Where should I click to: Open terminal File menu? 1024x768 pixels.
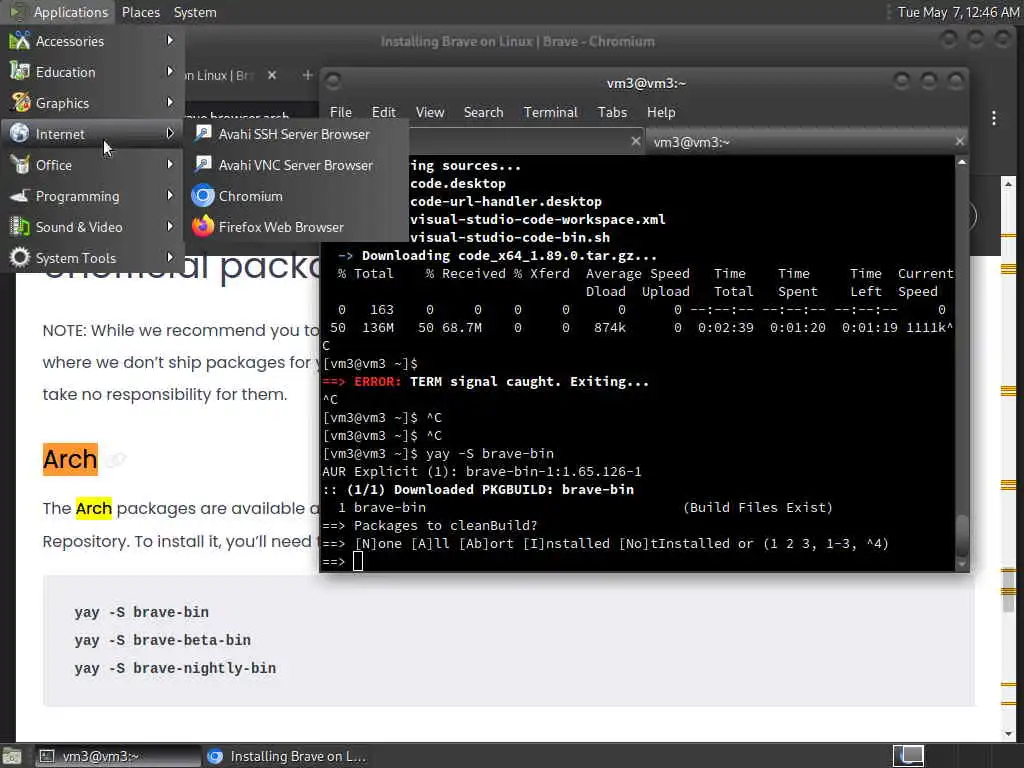tap(340, 112)
